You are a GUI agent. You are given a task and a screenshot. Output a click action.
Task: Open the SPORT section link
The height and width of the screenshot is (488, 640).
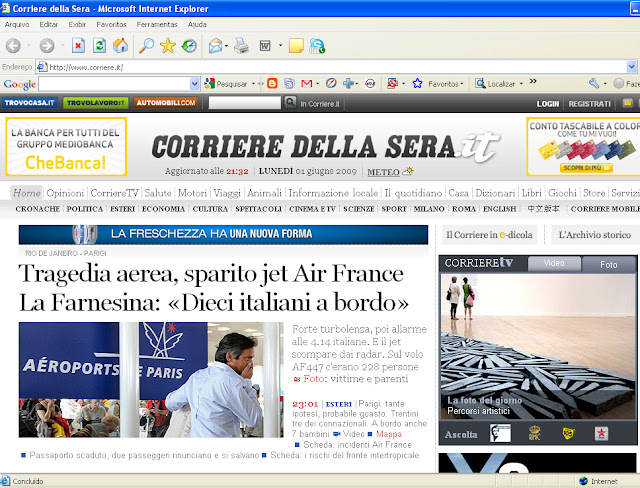(x=394, y=209)
